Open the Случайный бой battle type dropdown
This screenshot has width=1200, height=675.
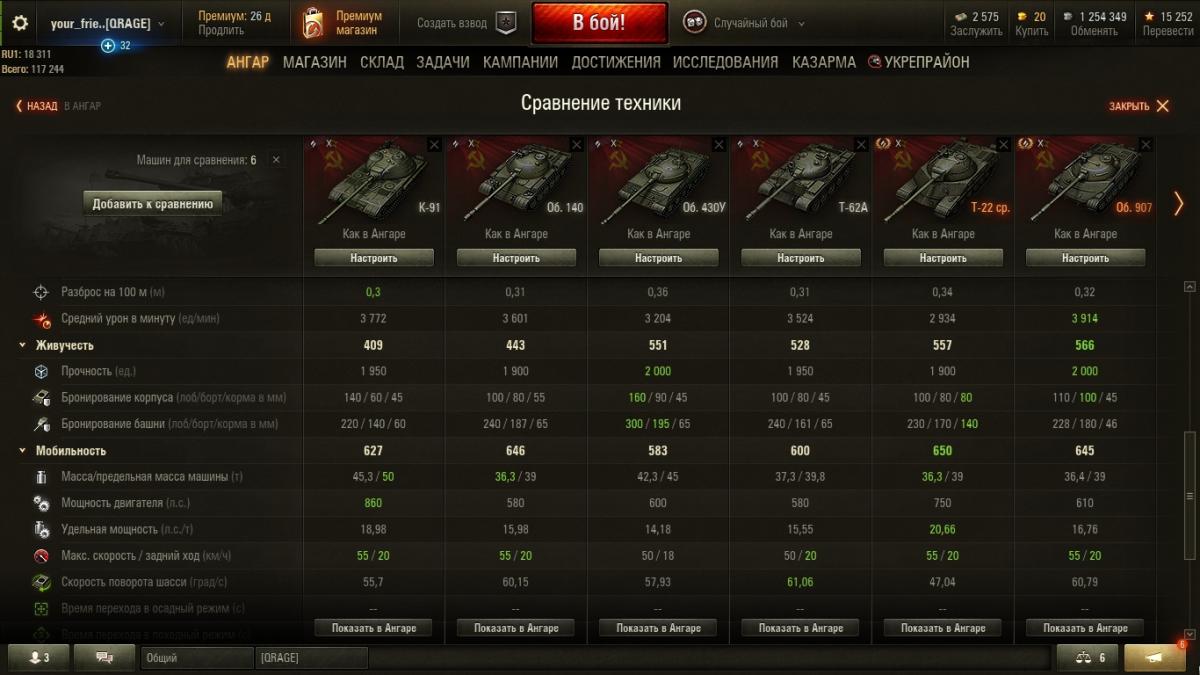(x=744, y=23)
